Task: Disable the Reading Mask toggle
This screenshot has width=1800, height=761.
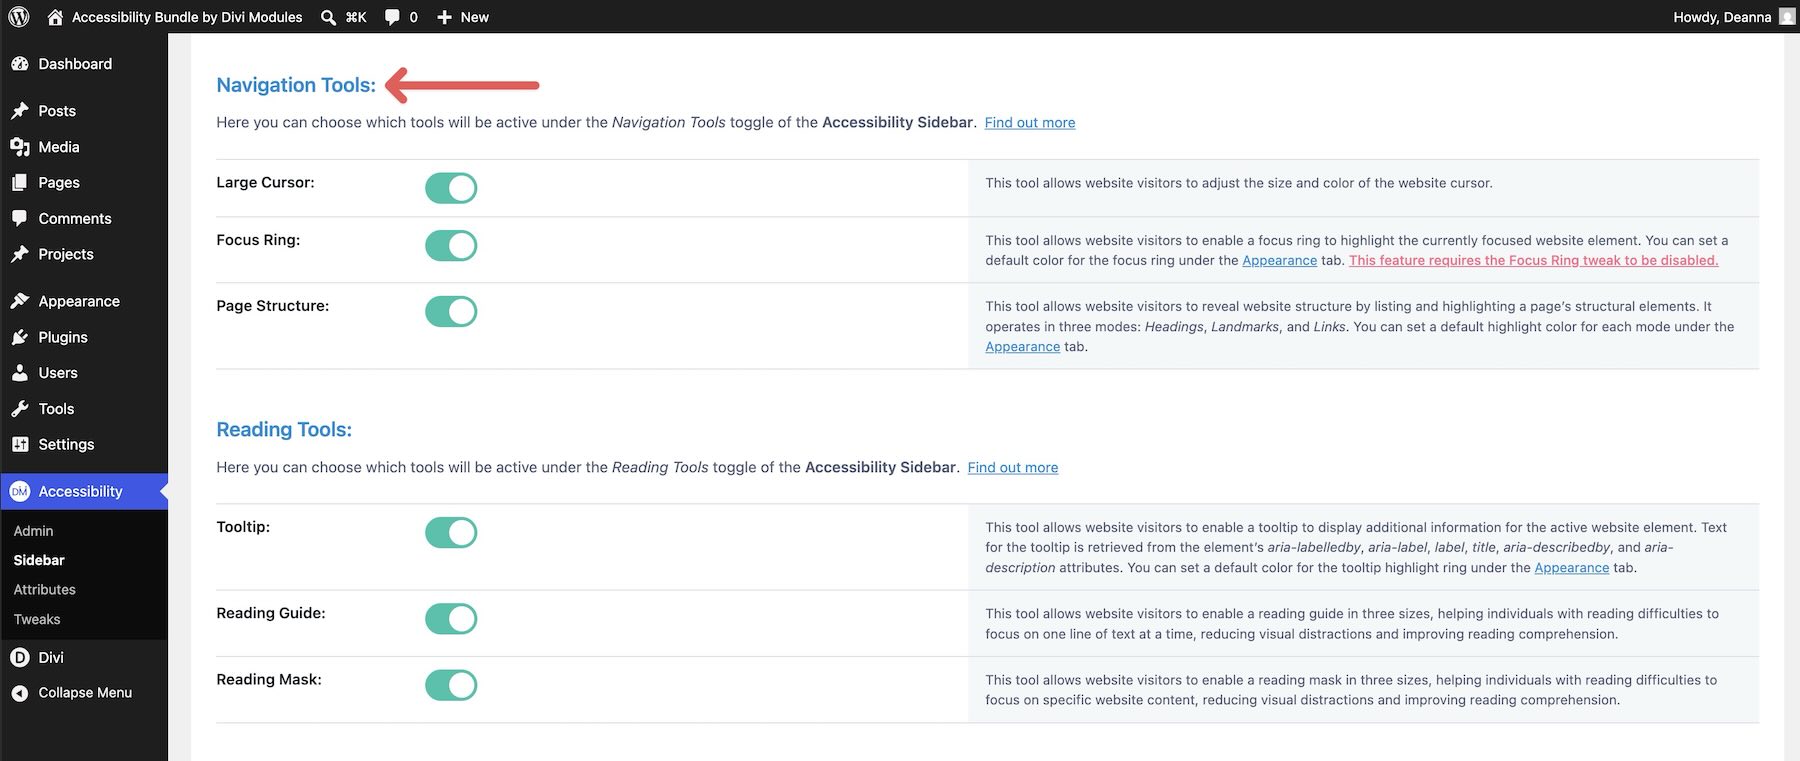Action: point(451,685)
